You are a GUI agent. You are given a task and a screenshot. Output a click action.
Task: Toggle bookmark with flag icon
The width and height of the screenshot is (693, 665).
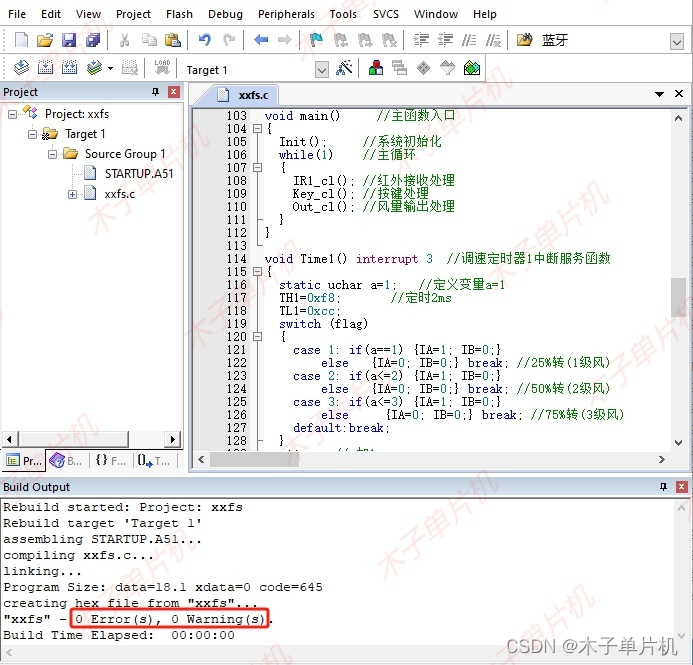coord(316,40)
